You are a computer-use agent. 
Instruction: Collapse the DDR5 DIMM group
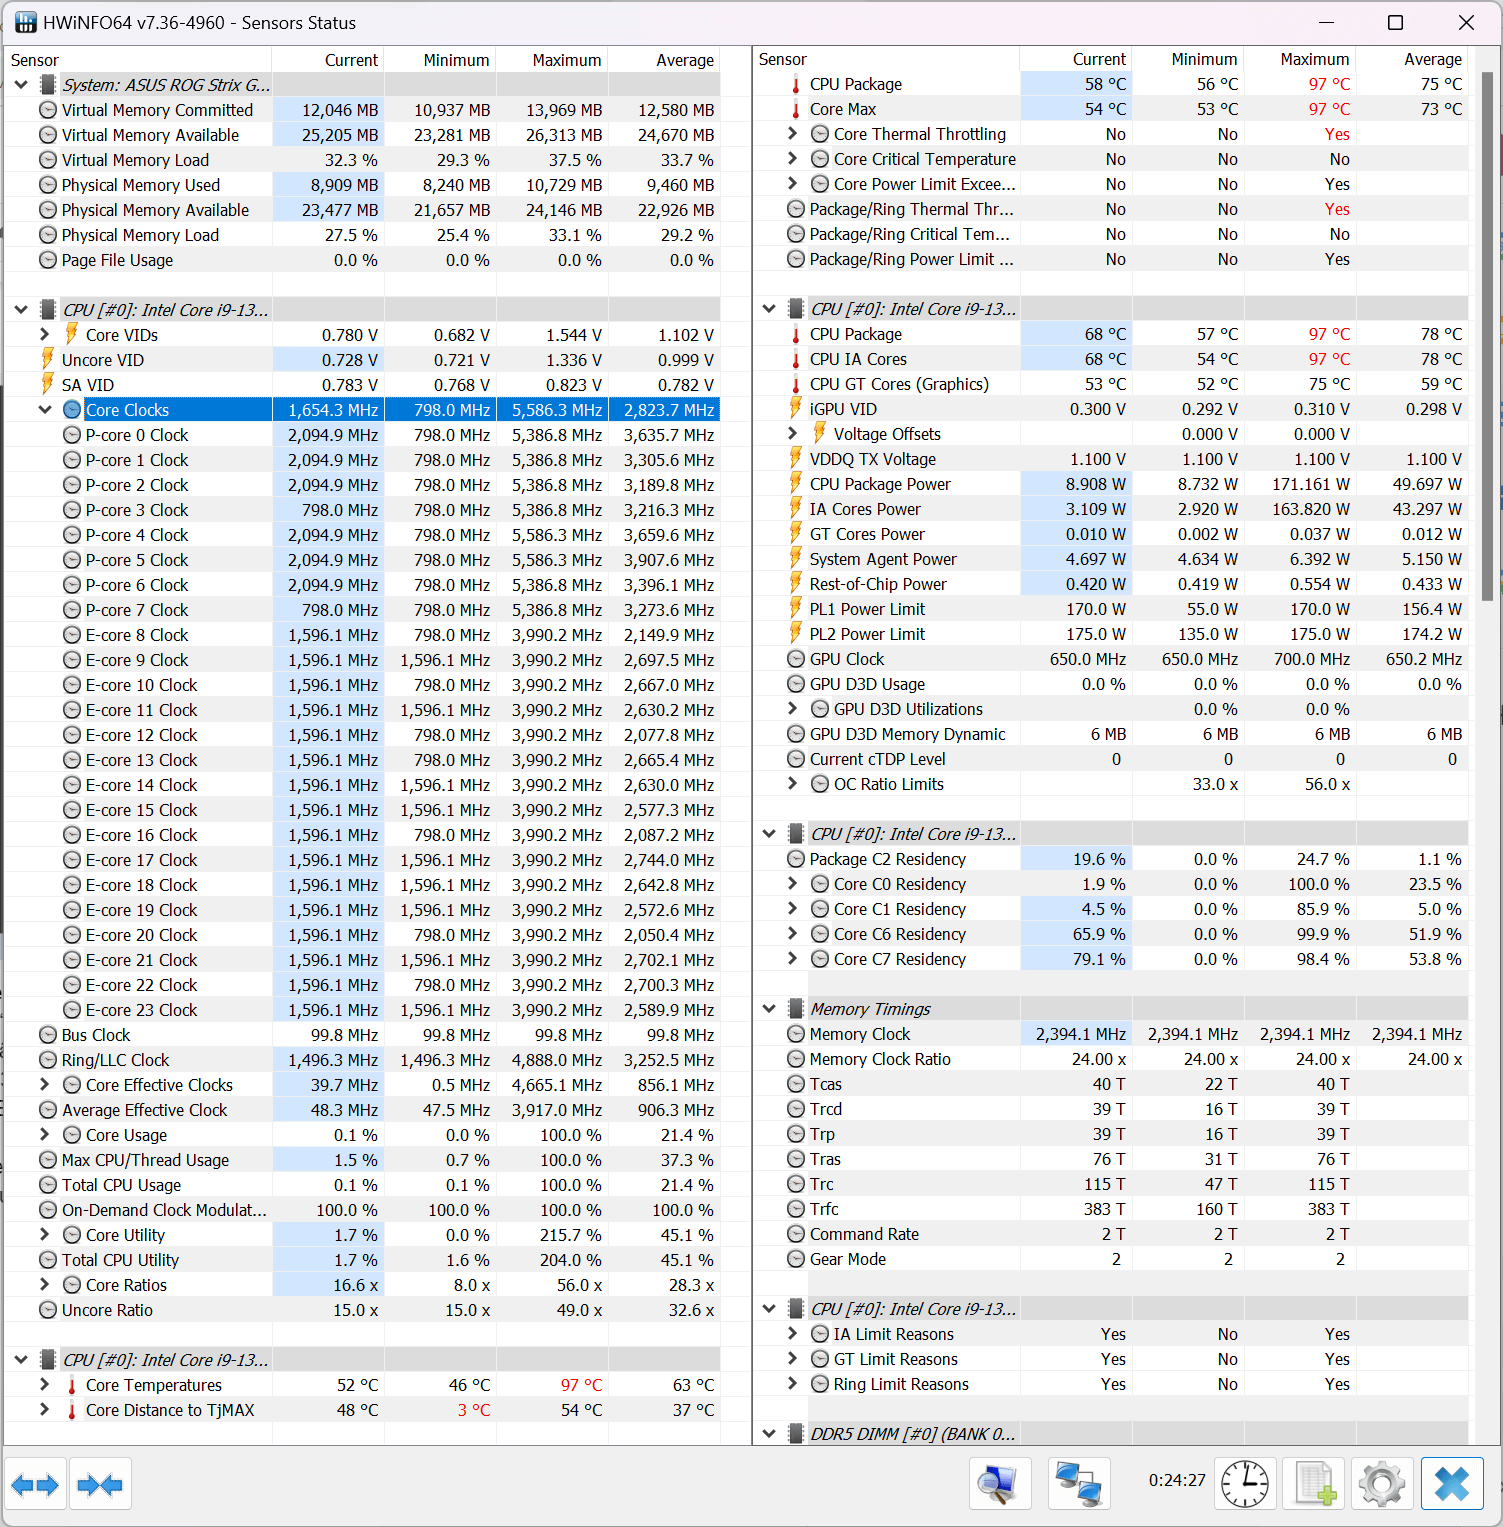point(769,1434)
